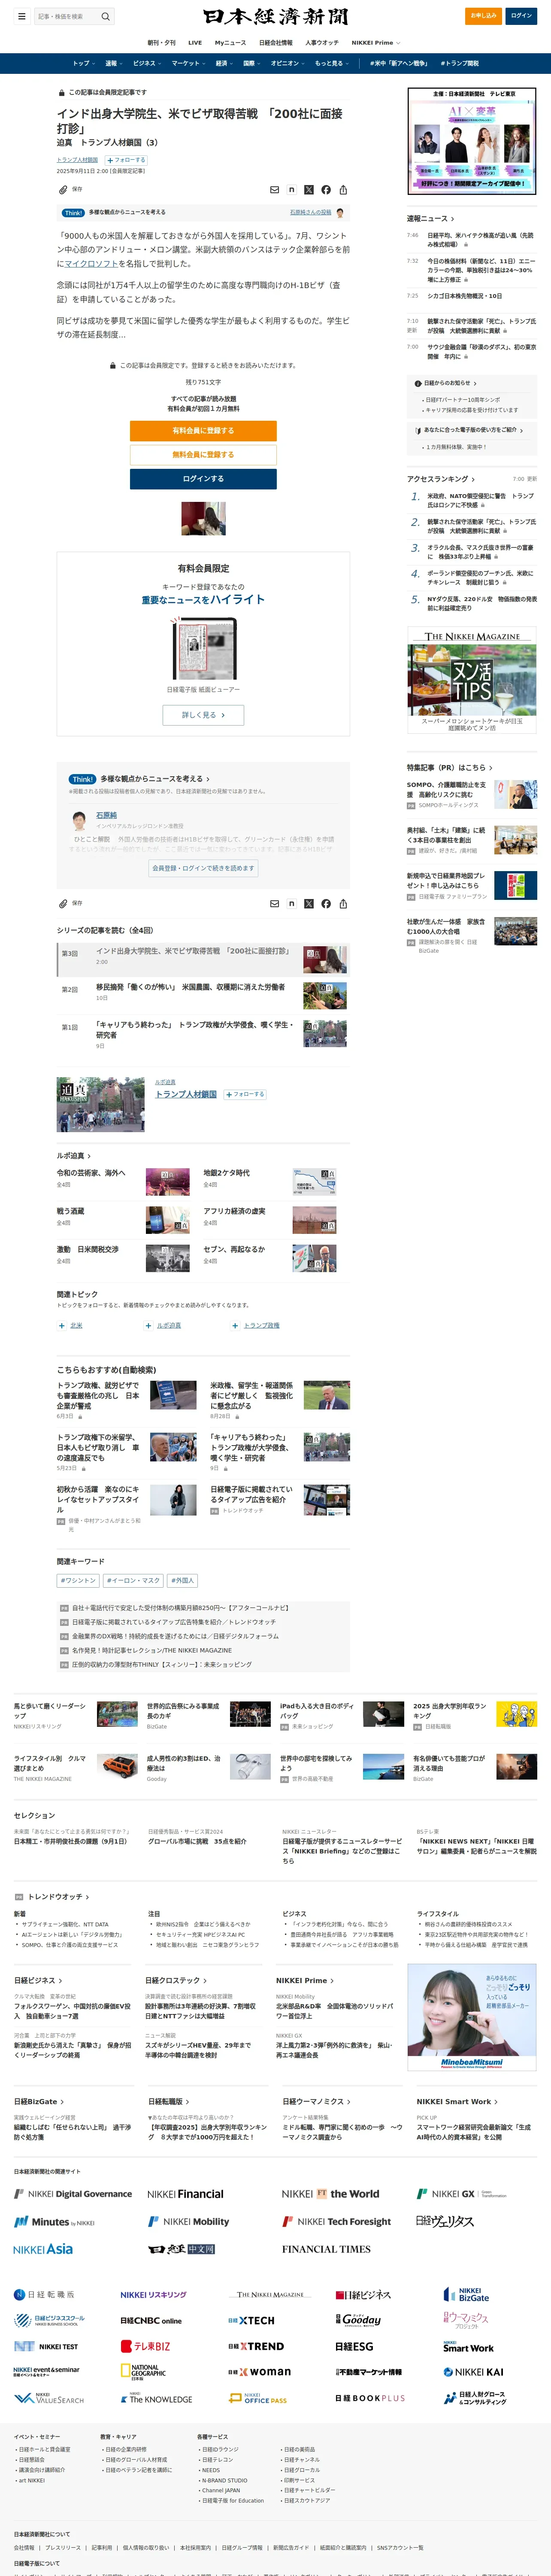Image resolution: width=551 pixels, height=2576 pixels.
Task: Click the 日経からのお知らせ info icon
Action: click(418, 383)
